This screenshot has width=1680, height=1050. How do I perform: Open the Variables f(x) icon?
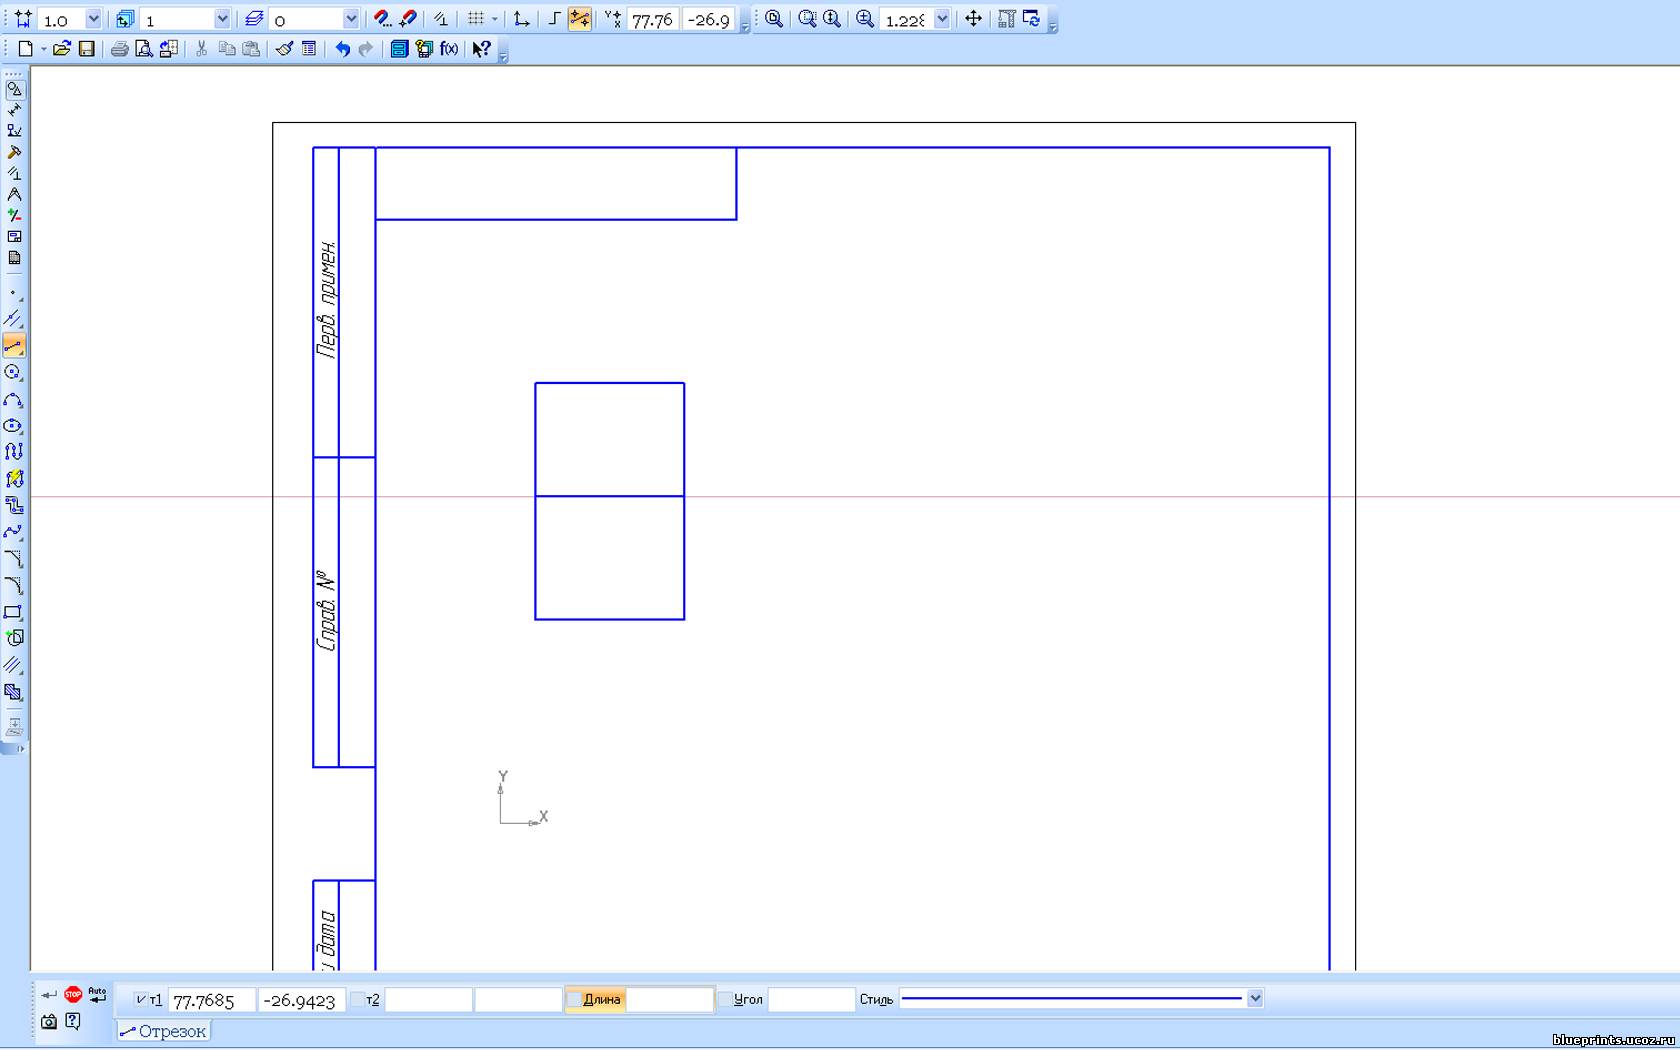pos(449,49)
